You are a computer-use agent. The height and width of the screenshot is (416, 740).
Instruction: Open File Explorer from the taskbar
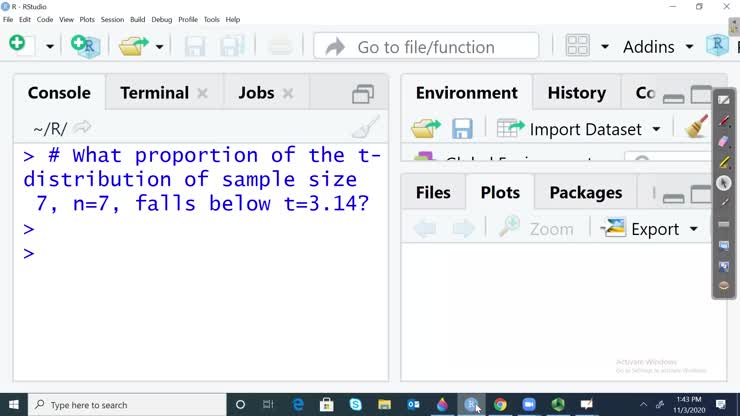pos(384,405)
